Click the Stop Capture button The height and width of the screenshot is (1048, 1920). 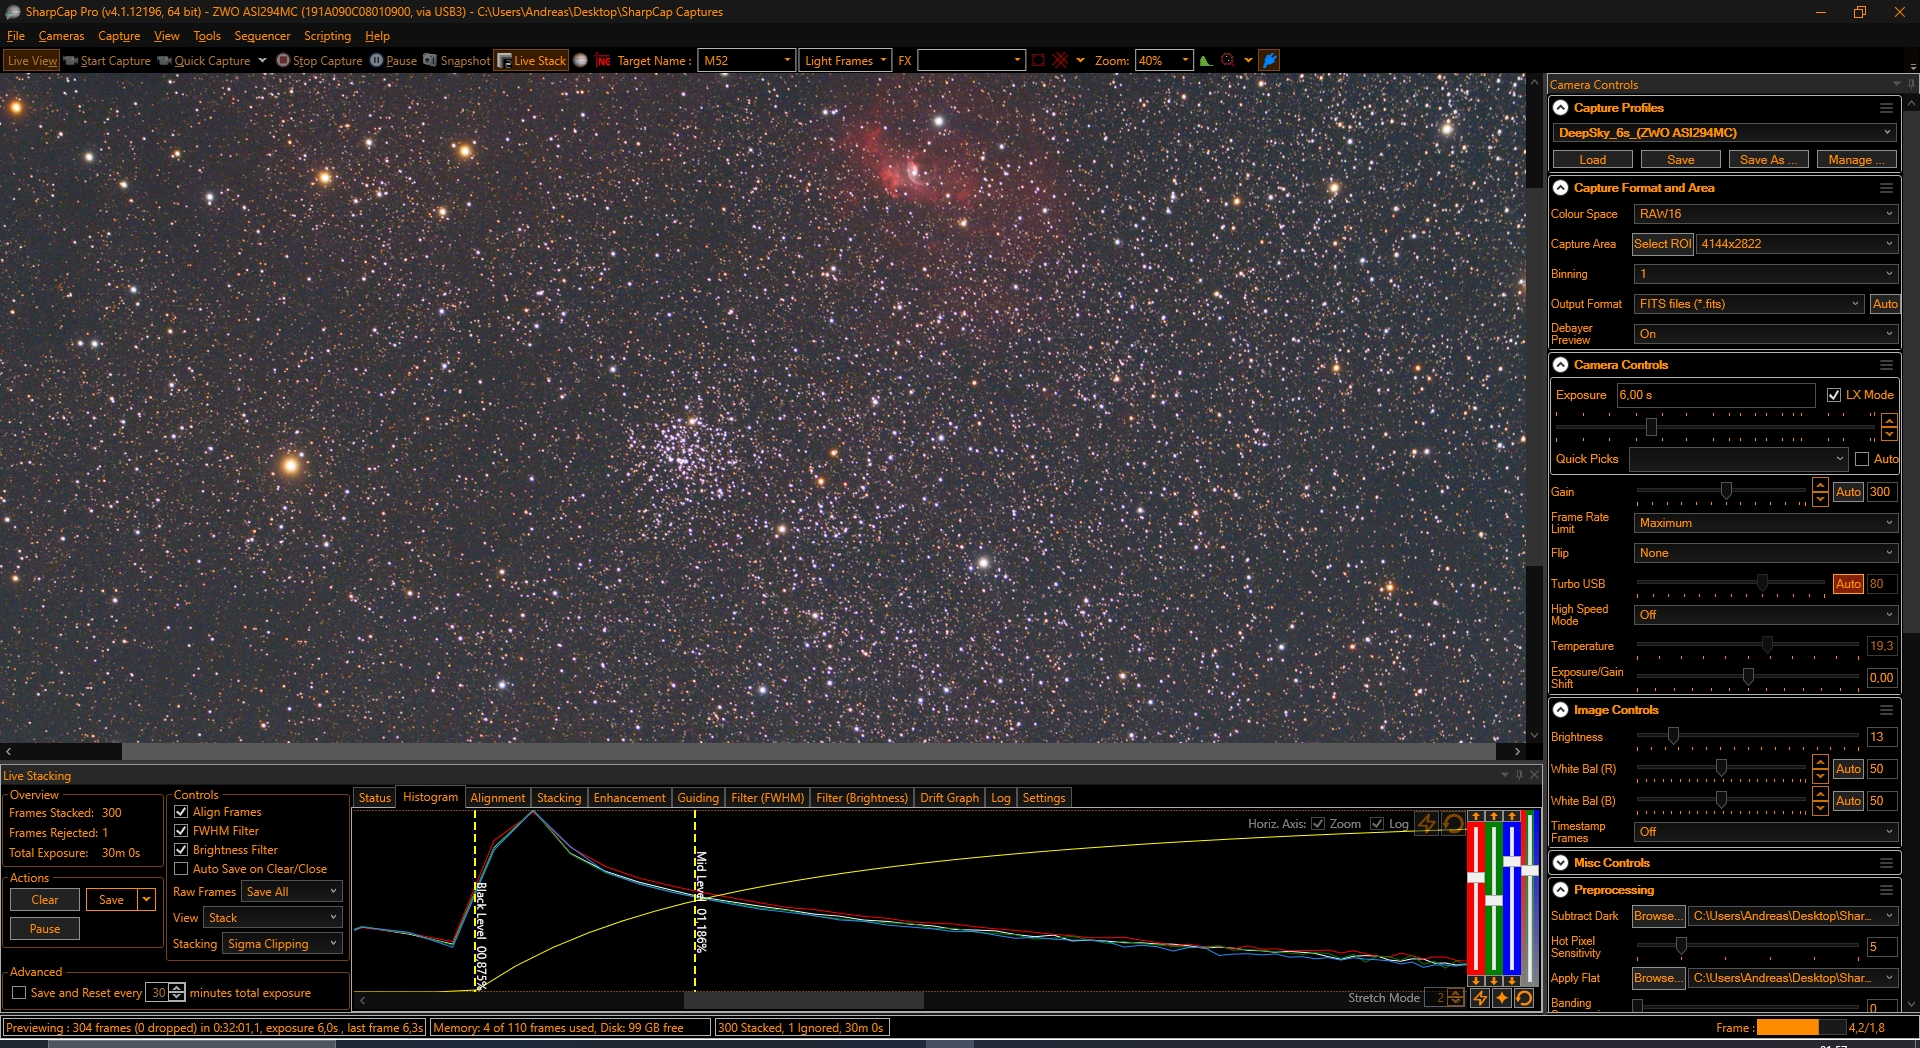click(x=320, y=61)
